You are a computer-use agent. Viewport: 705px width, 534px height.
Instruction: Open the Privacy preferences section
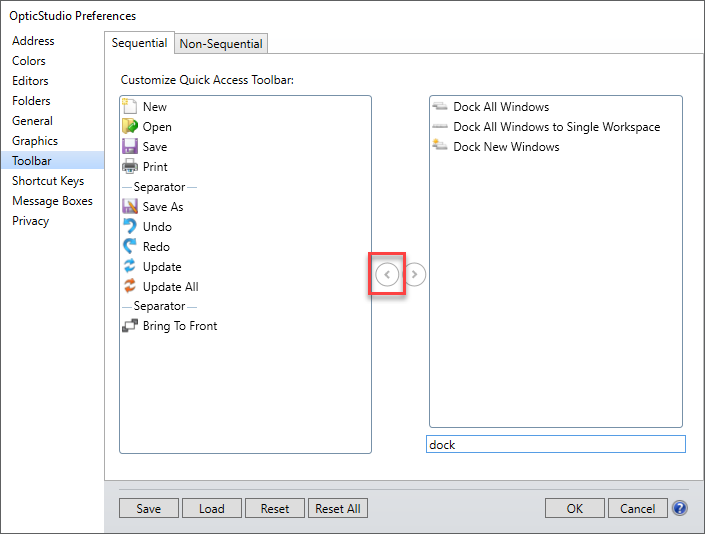coord(31,221)
